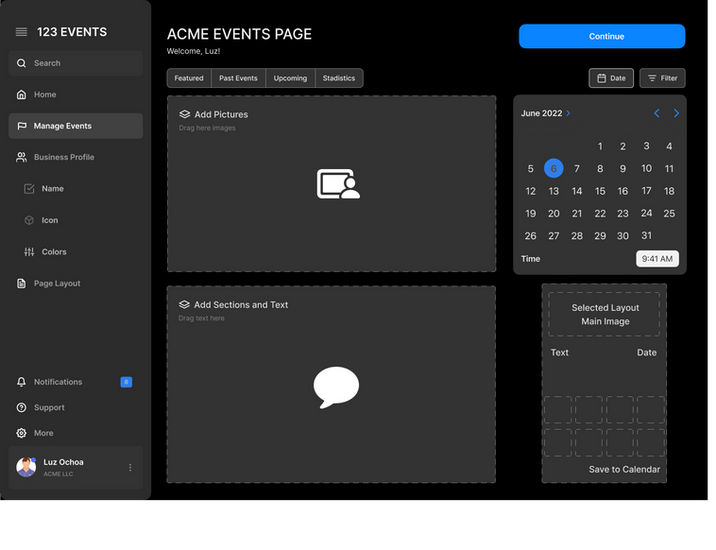Click the Add Pictures heading
716x550 pixels.
click(221, 114)
